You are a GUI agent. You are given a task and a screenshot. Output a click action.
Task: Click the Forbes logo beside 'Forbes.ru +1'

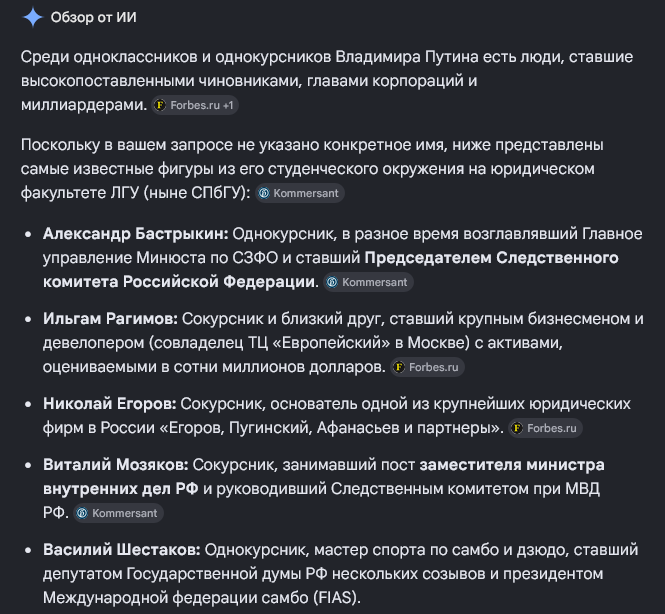point(160,105)
